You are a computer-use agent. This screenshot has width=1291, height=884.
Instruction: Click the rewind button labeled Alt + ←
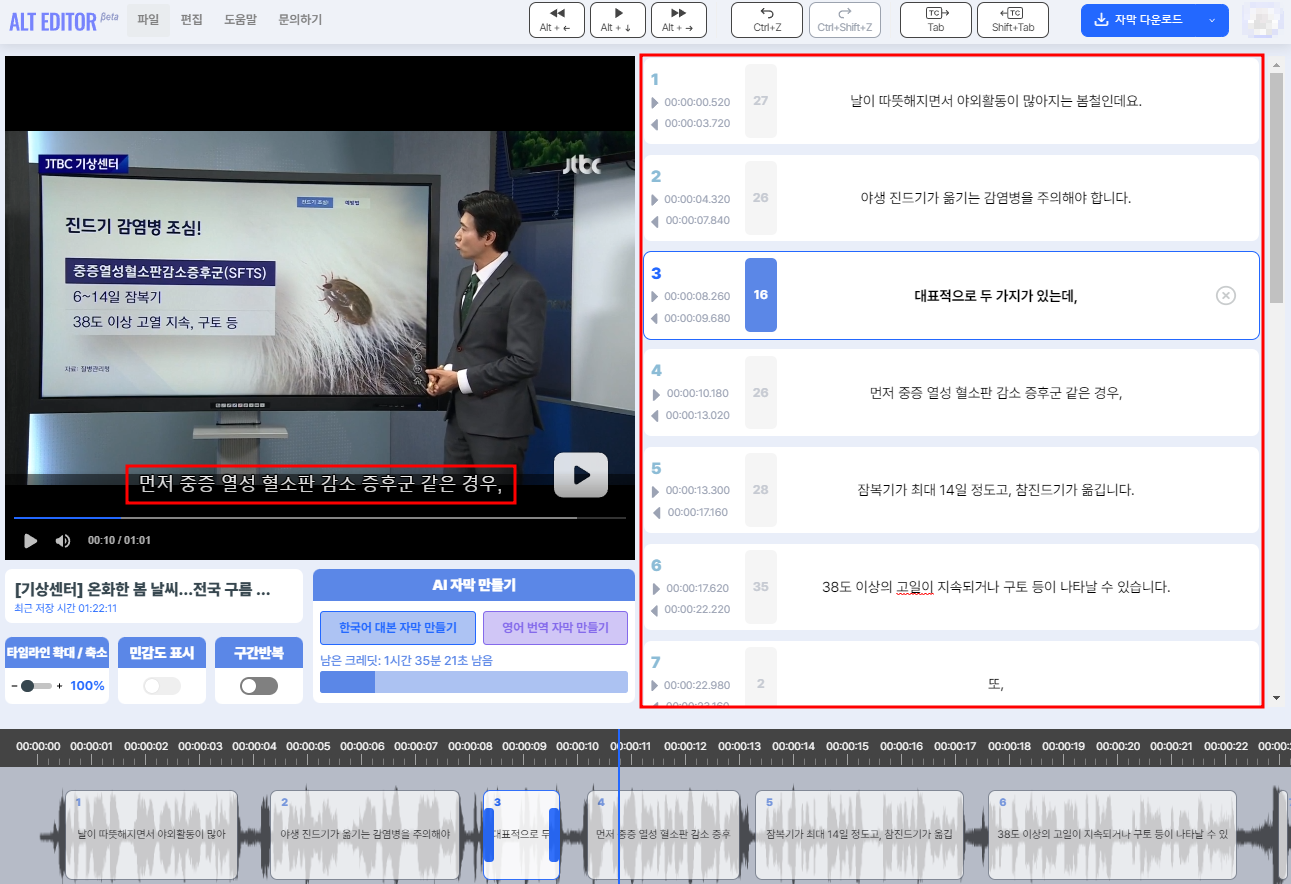[557, 20]
